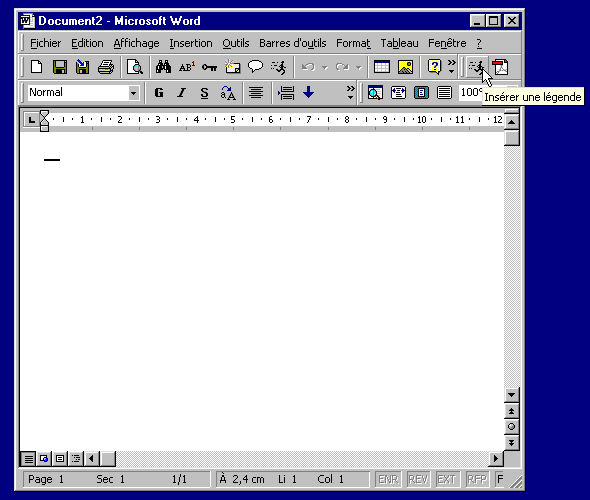590x500 pixels.
Task: Click the Select Browse Object circle button
Action: (x=511, y=427)
